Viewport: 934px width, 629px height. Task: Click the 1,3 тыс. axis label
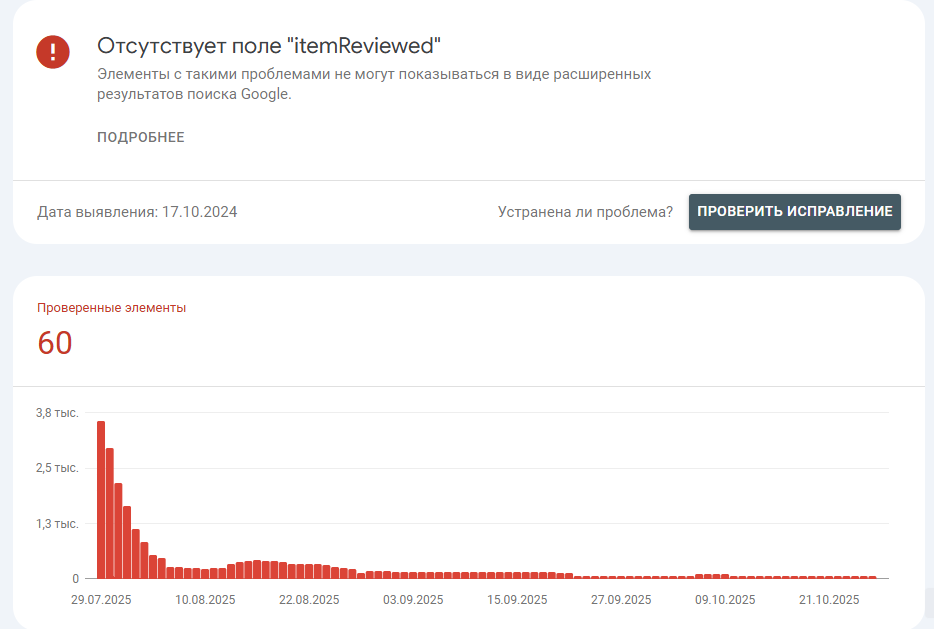(x=57, y=524)
